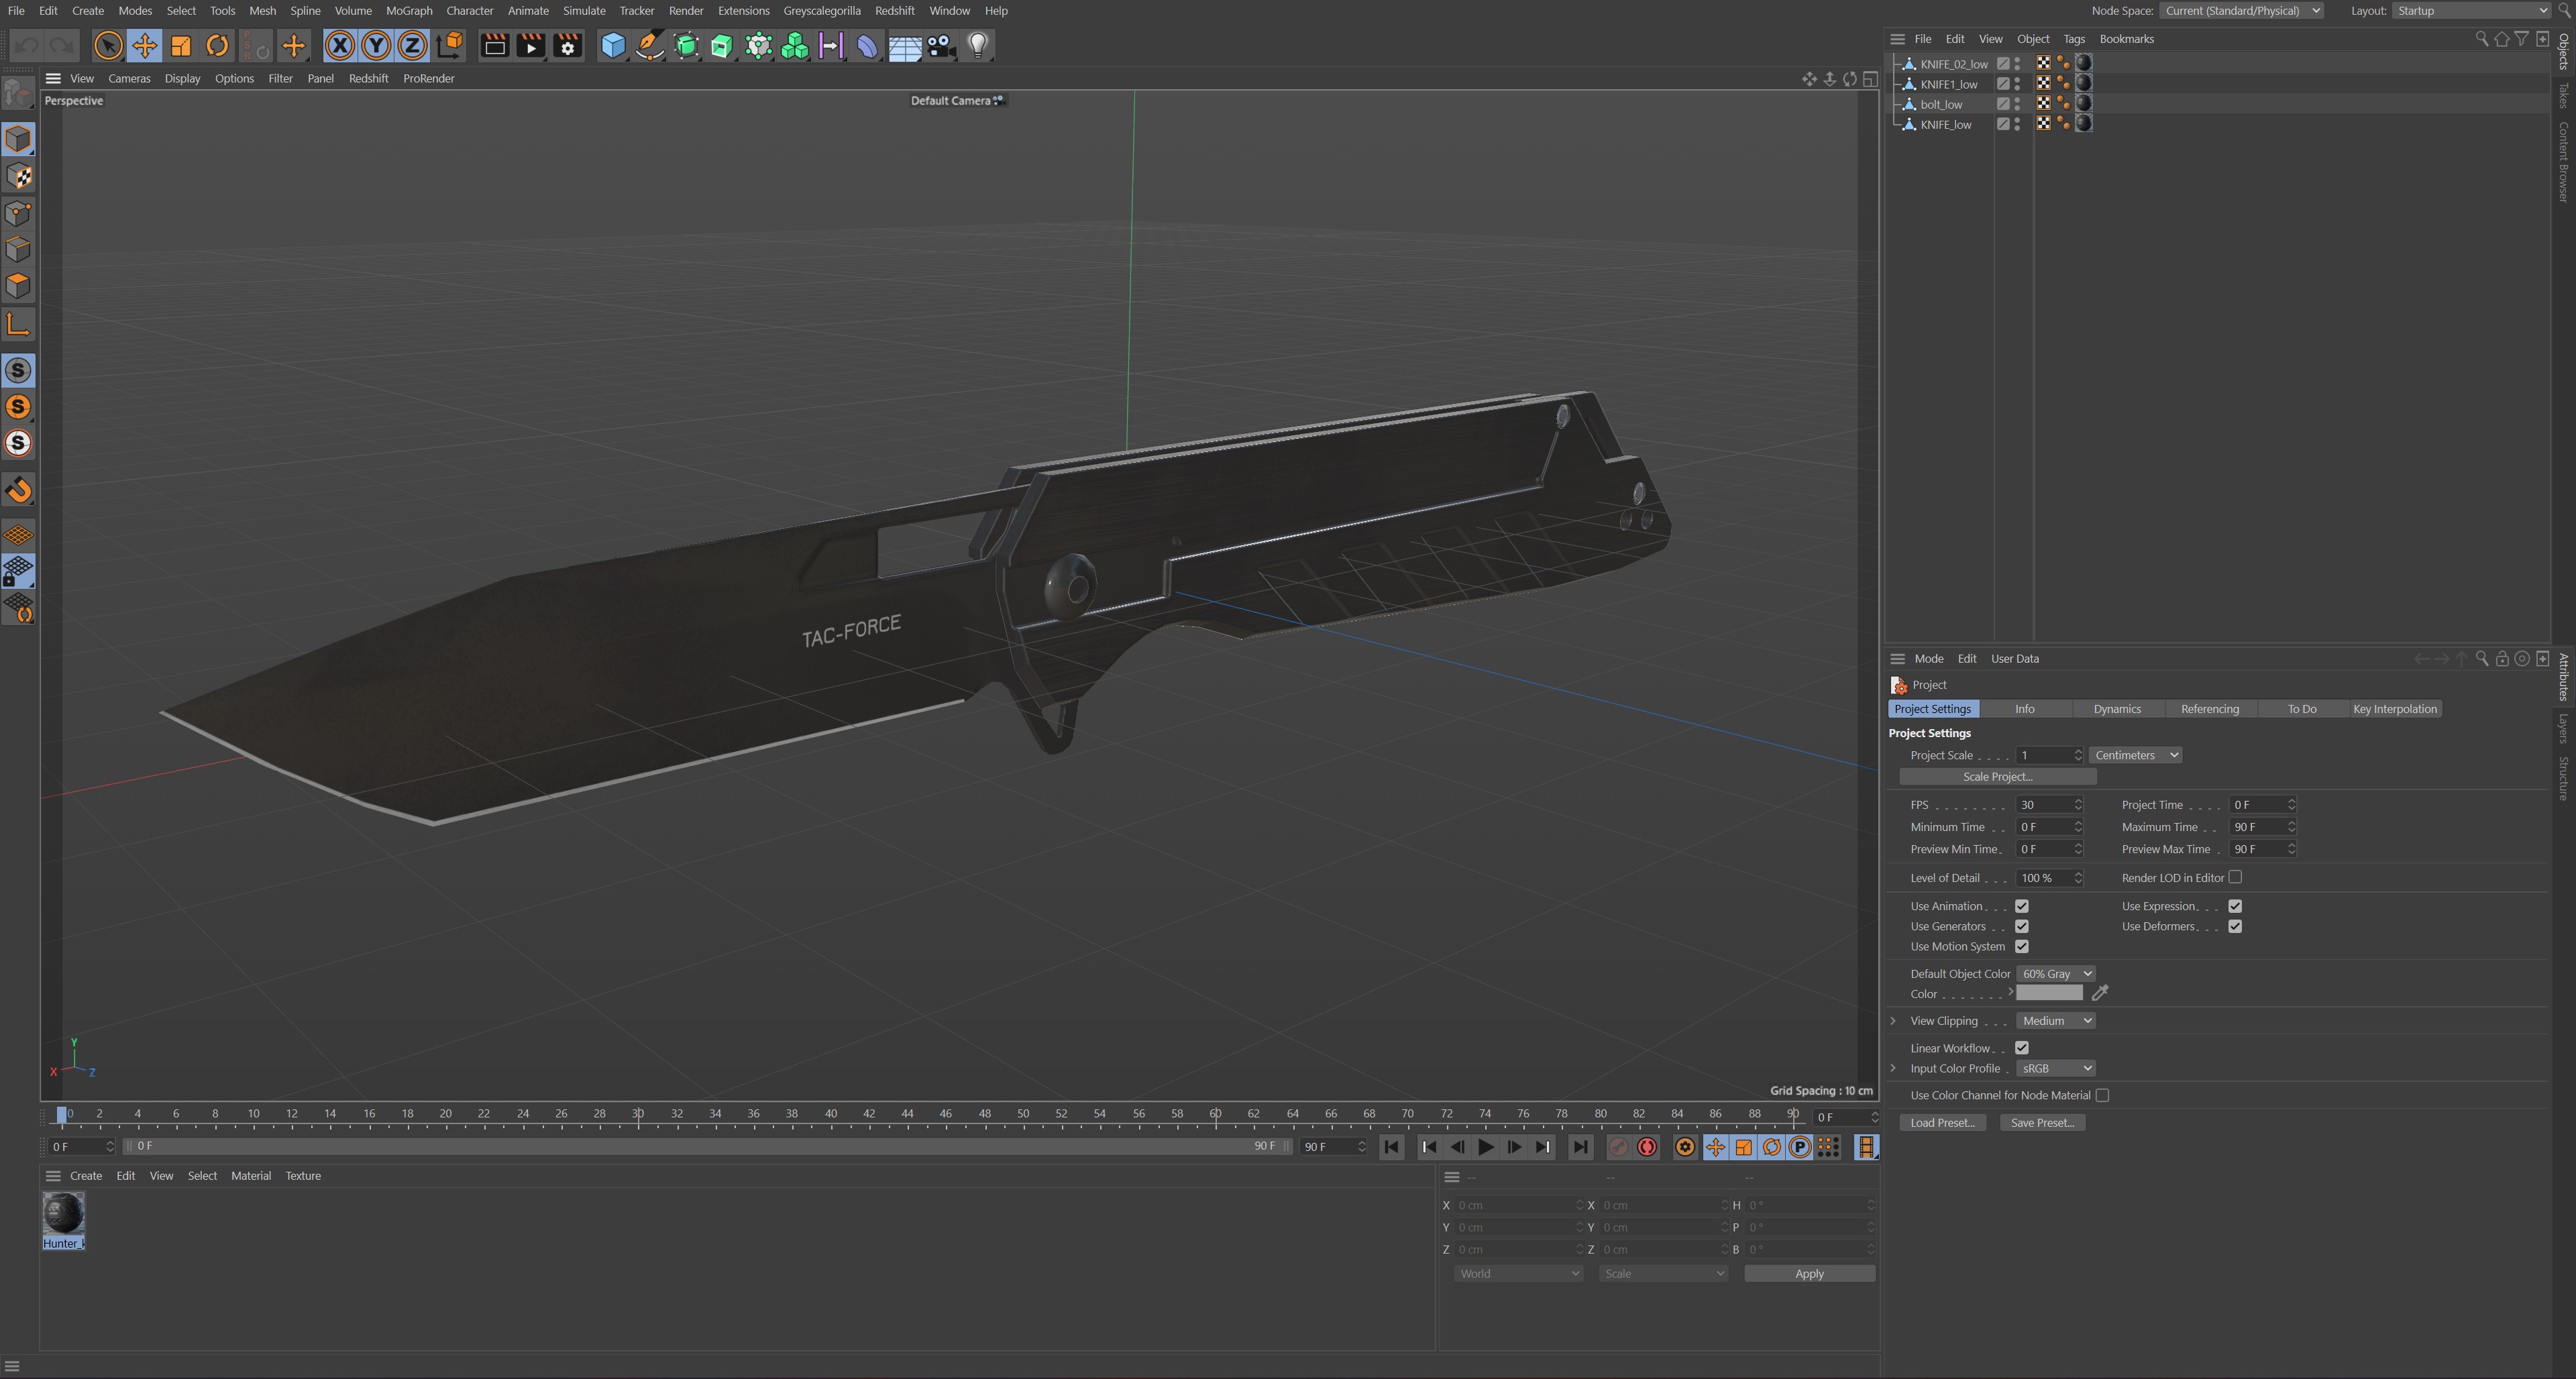The height and width of the screenshot is (1379, 2576).
Task: Play animation forward
Action: (x=1486, y=1147)
